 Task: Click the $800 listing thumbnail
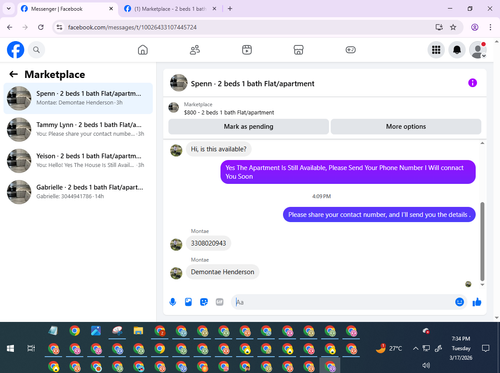(174, 108)
